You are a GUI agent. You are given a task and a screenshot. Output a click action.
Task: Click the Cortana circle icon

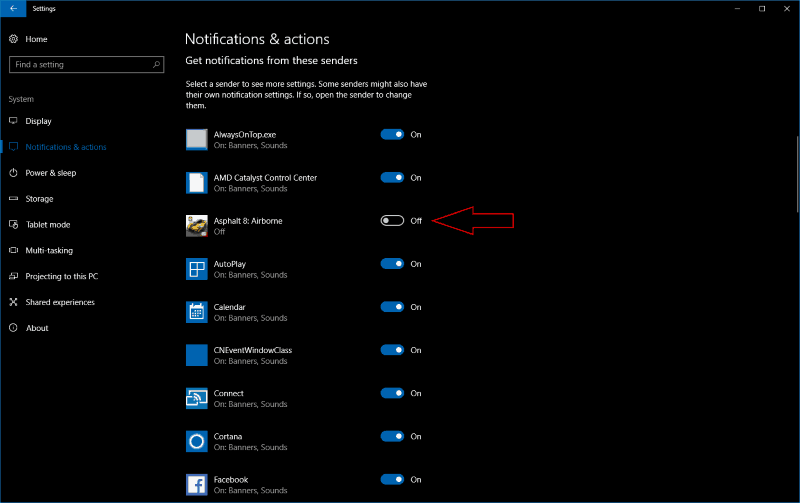(x=196, y=441)
